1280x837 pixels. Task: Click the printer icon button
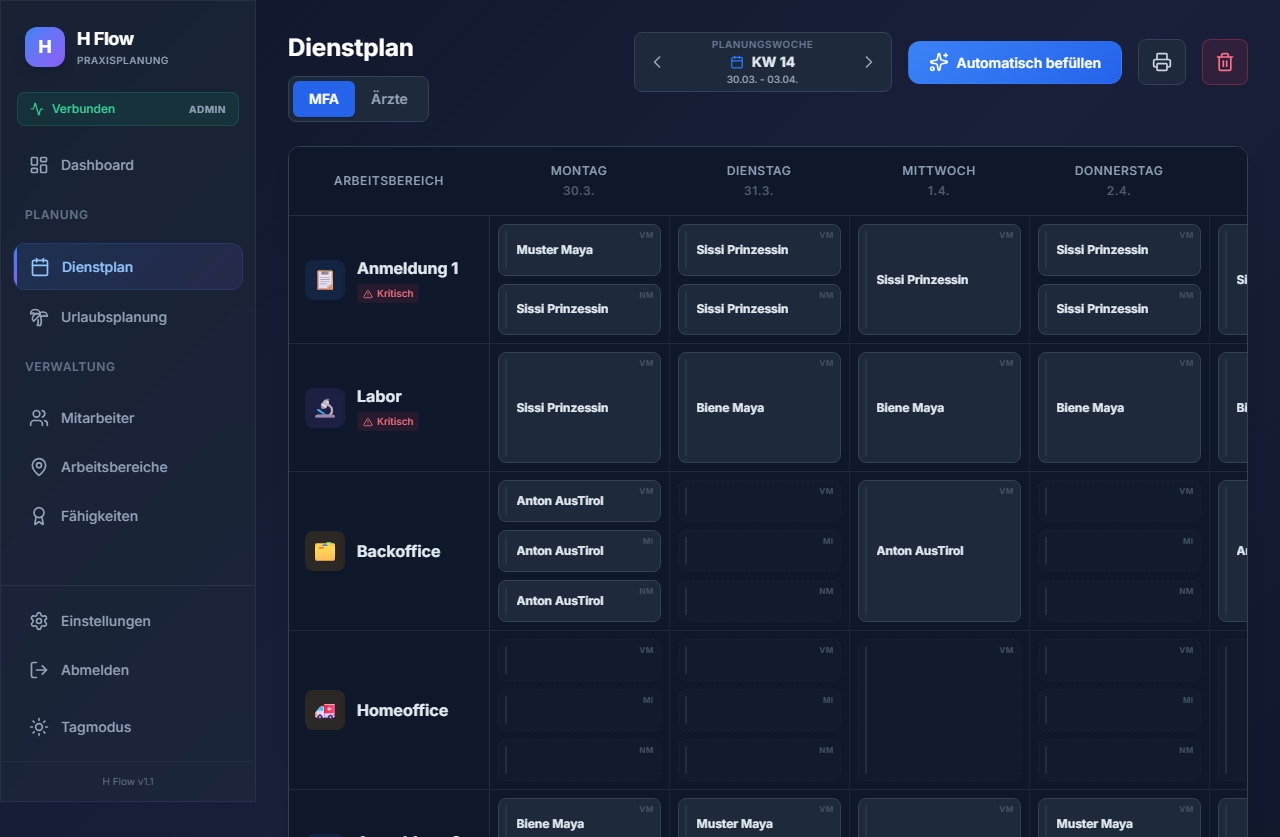pyautogui.click(x=1161, y=62)
